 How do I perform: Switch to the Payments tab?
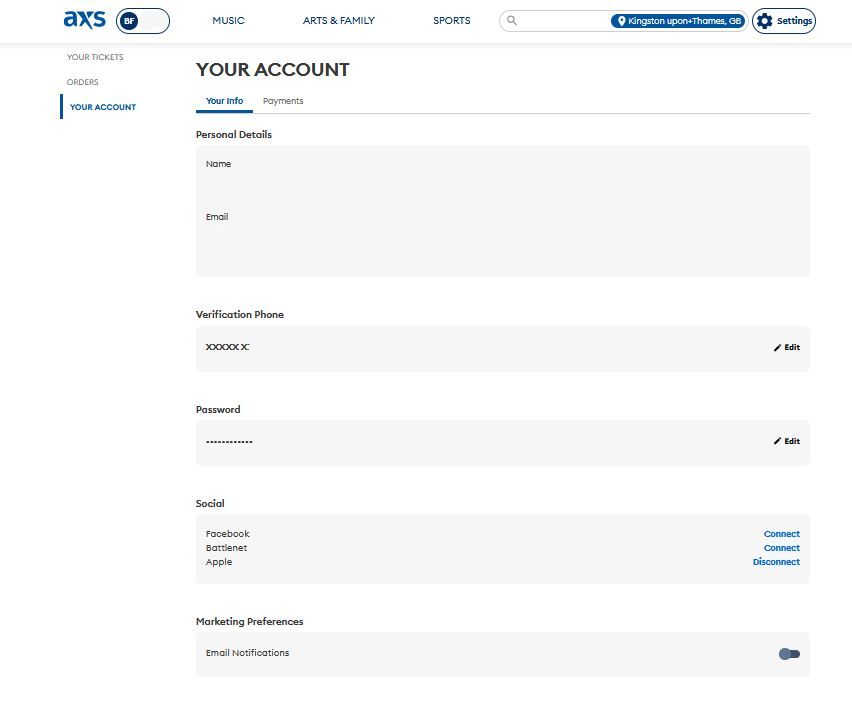coord(283,101)
